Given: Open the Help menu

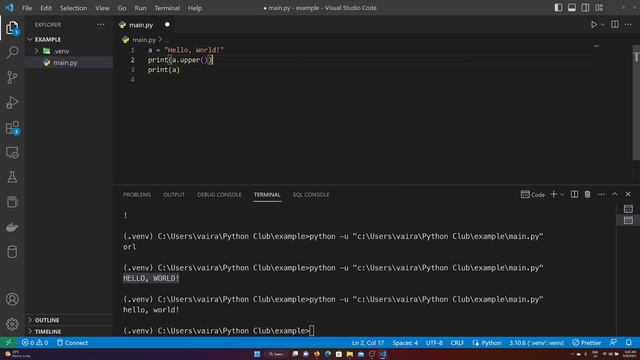Looking at the screenshot, I should click(195, 8).
